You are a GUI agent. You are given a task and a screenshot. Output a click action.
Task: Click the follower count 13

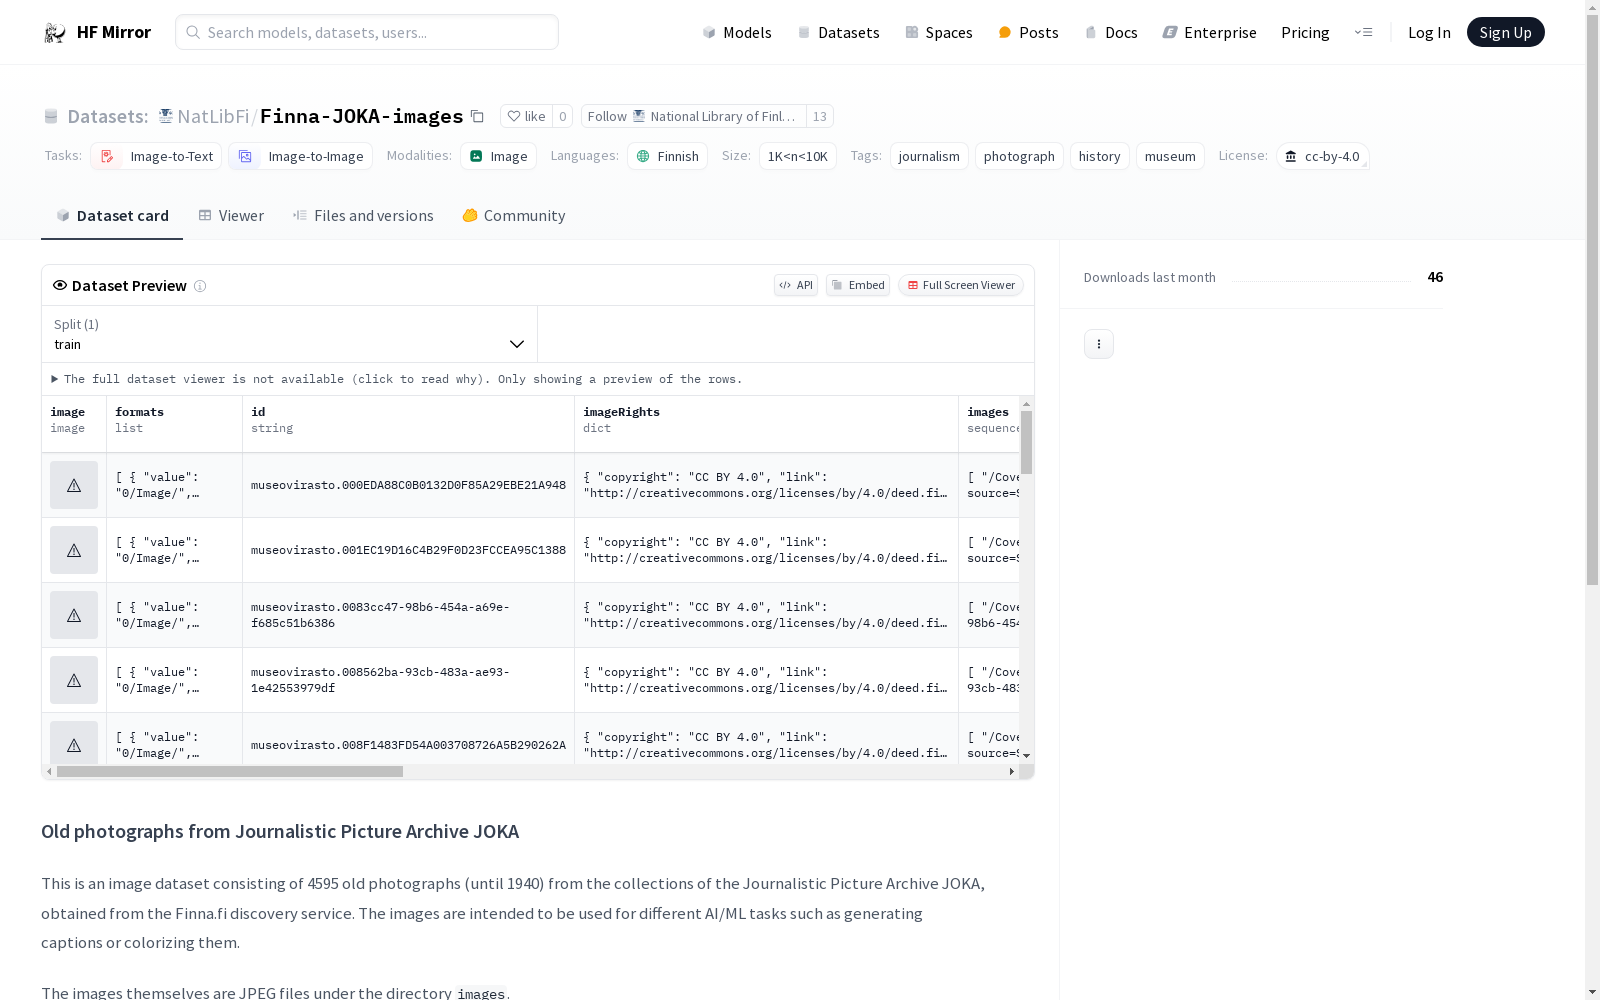[820, 116]
